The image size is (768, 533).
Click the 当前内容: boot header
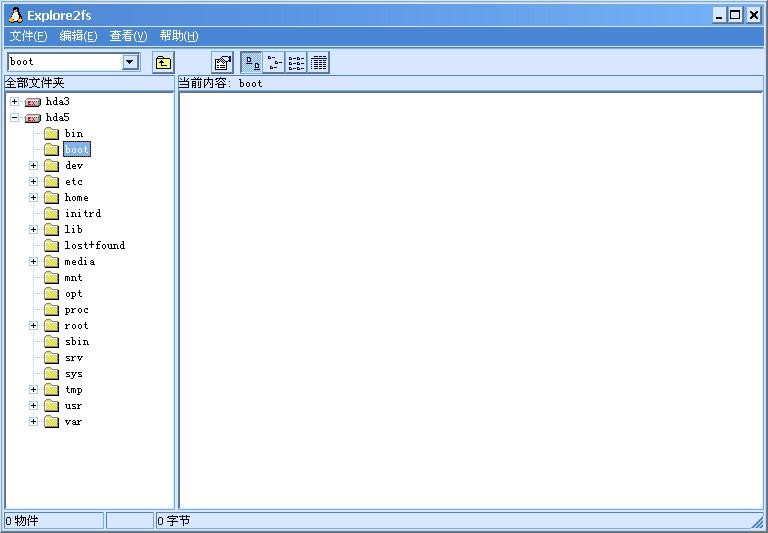click(x=470, y=83)
